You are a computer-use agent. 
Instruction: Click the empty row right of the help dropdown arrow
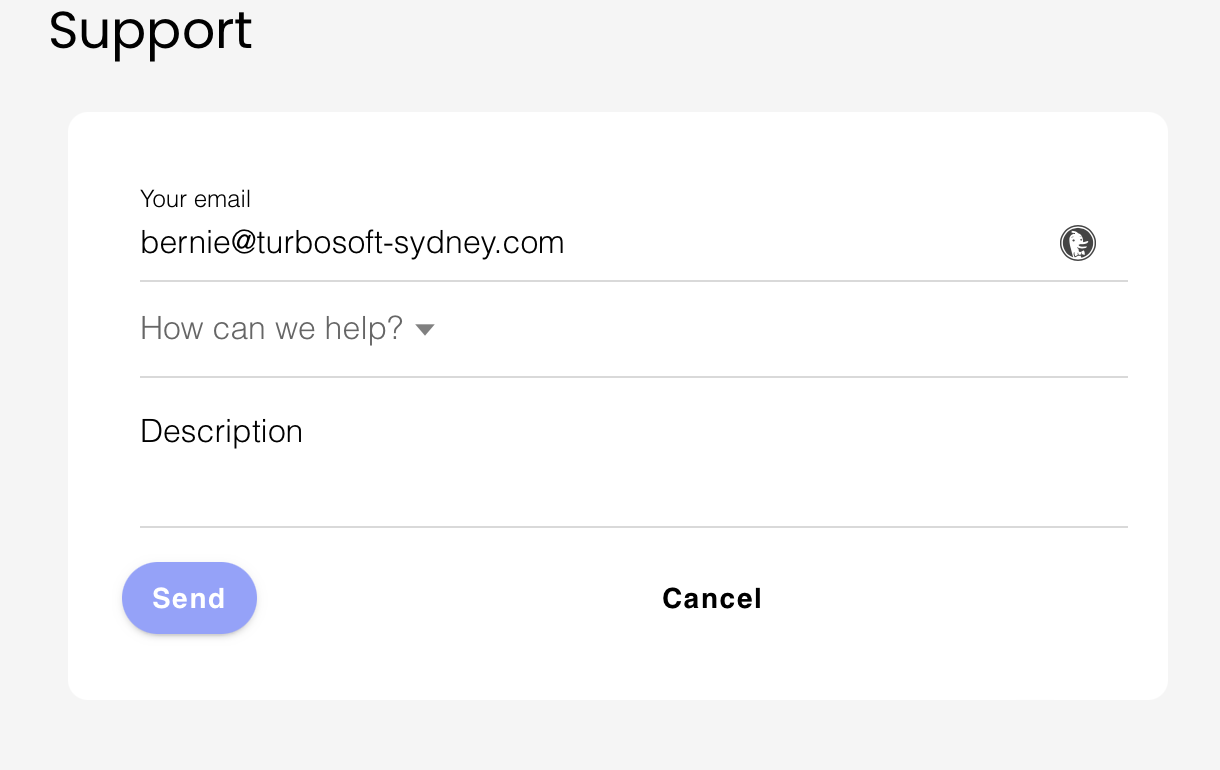780,329
